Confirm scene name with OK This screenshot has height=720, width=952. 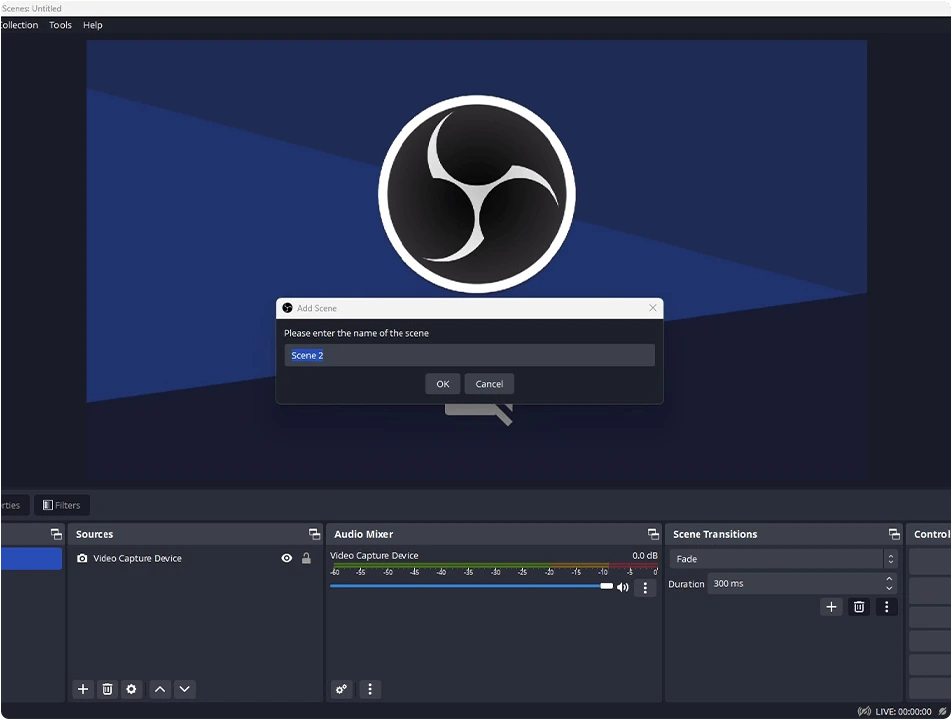(443, 384)
